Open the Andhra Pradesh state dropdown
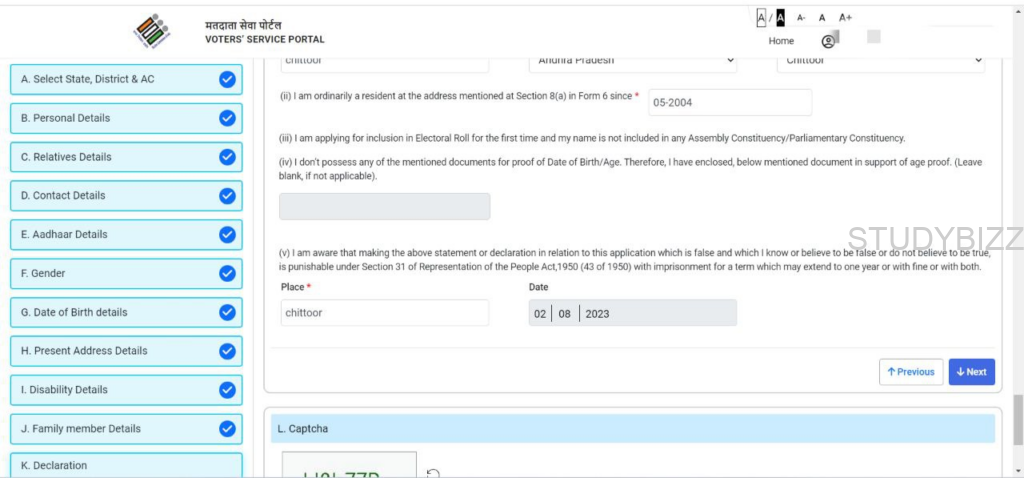This screenshot has height=478, width=1024. point(632,61)
